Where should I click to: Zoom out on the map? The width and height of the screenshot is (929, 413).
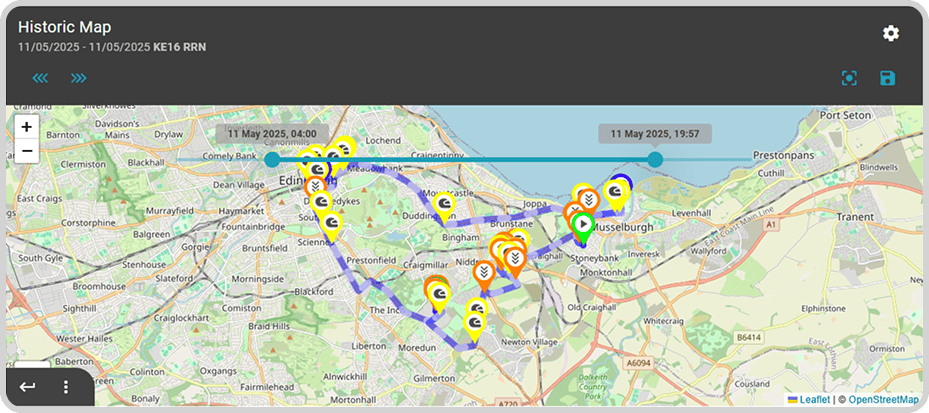click(27, 152)
